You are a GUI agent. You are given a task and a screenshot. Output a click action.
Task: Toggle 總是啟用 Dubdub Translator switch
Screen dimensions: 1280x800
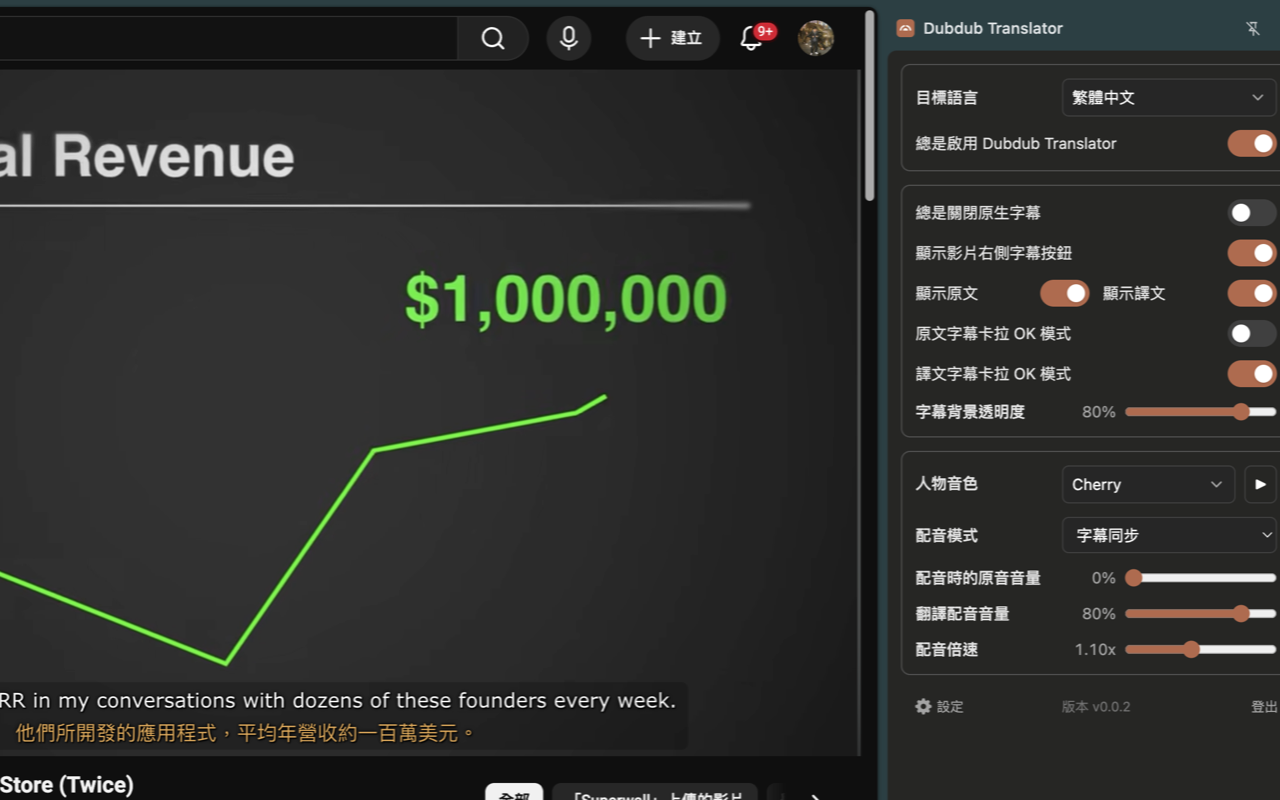(x=1252, y=143)
